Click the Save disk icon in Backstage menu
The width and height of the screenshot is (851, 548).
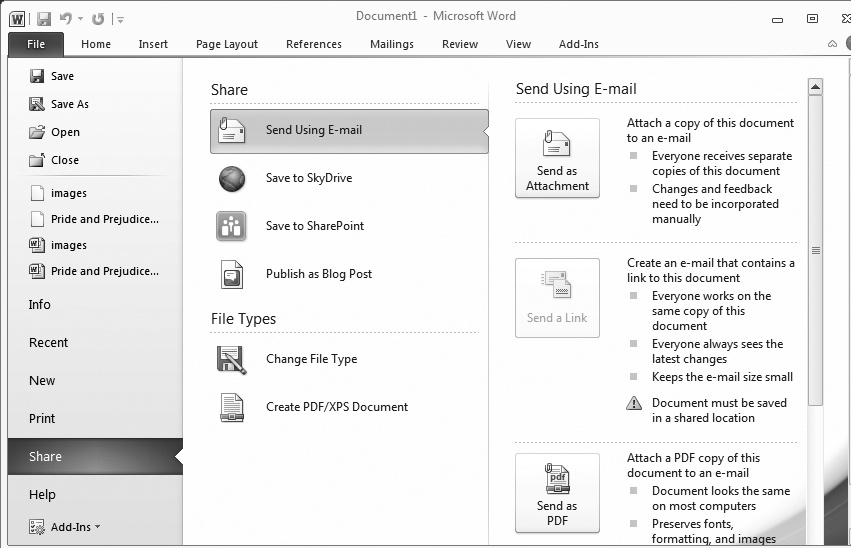click(x=37, y=76)
